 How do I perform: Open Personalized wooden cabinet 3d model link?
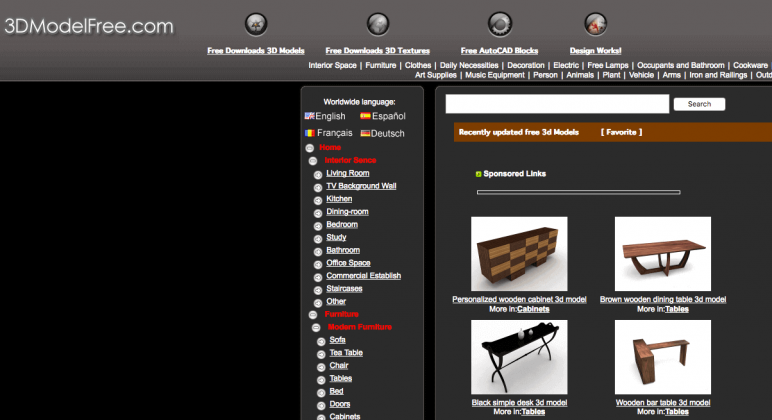pyautogui.click(x=519, y=299)
